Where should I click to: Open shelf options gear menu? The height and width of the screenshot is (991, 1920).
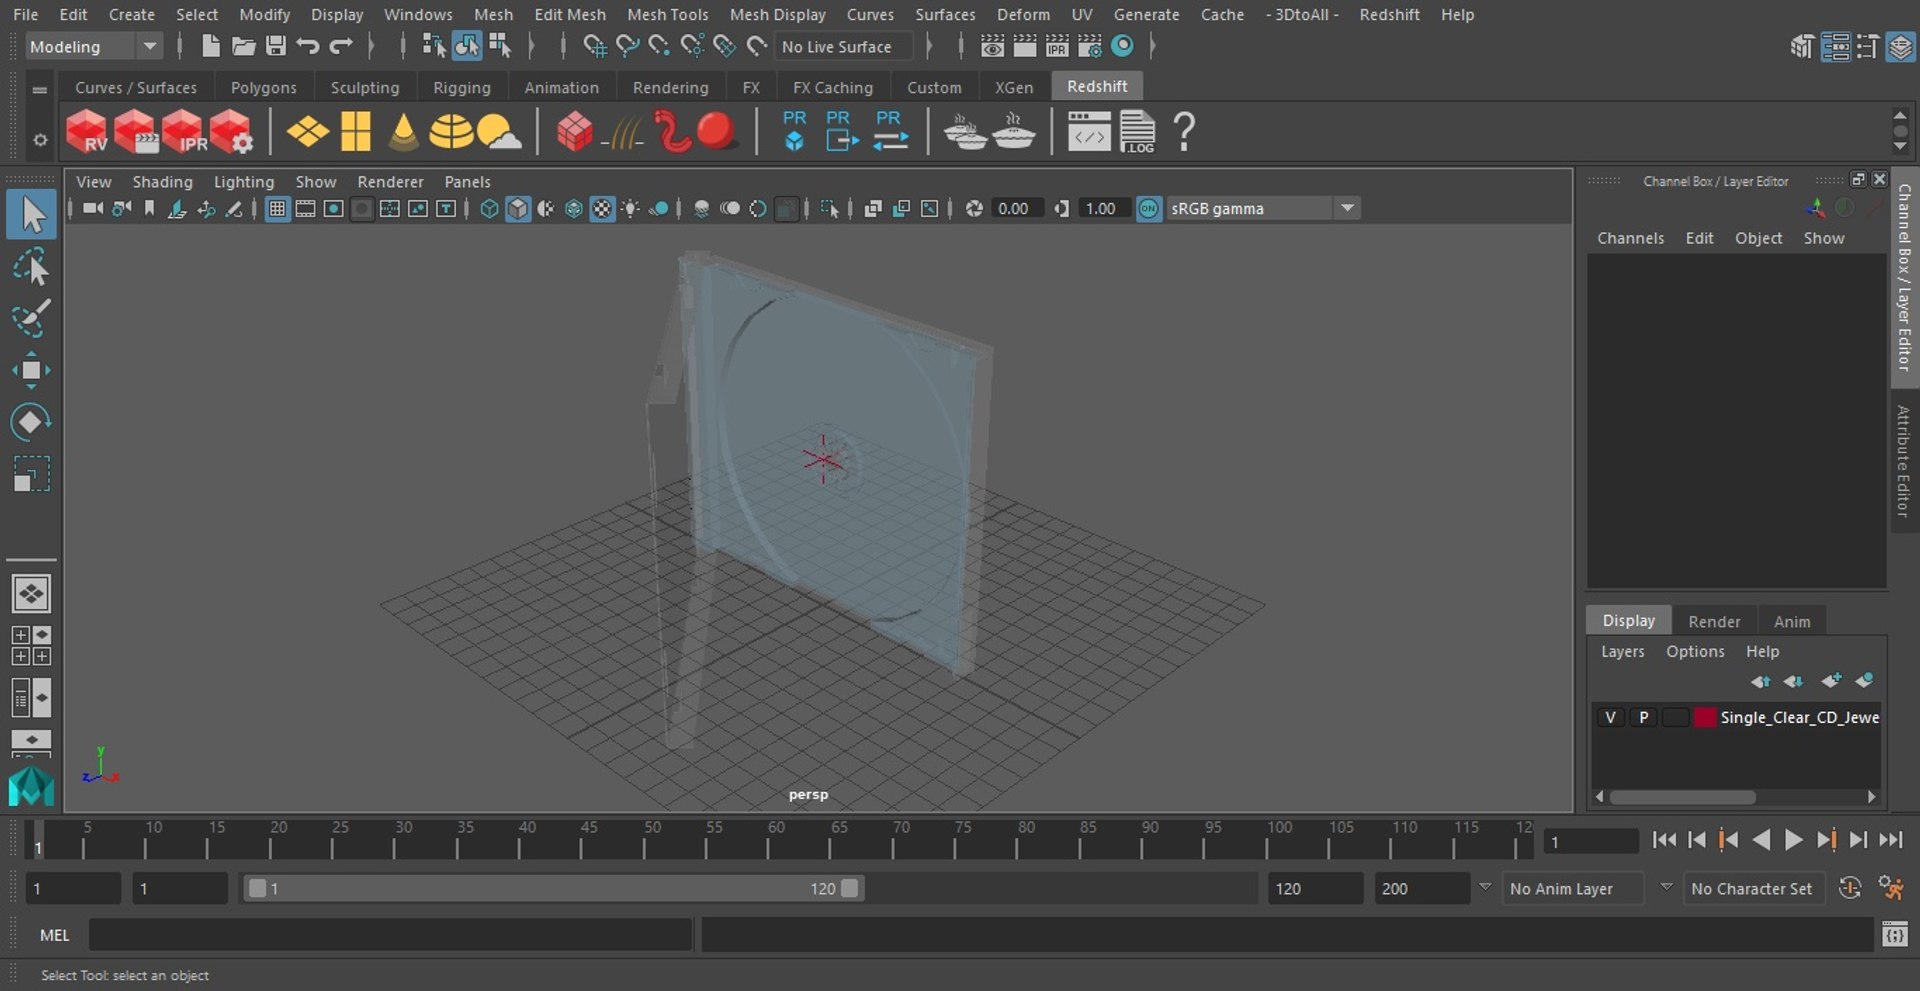pyautogui.click(x=40, y=140)
